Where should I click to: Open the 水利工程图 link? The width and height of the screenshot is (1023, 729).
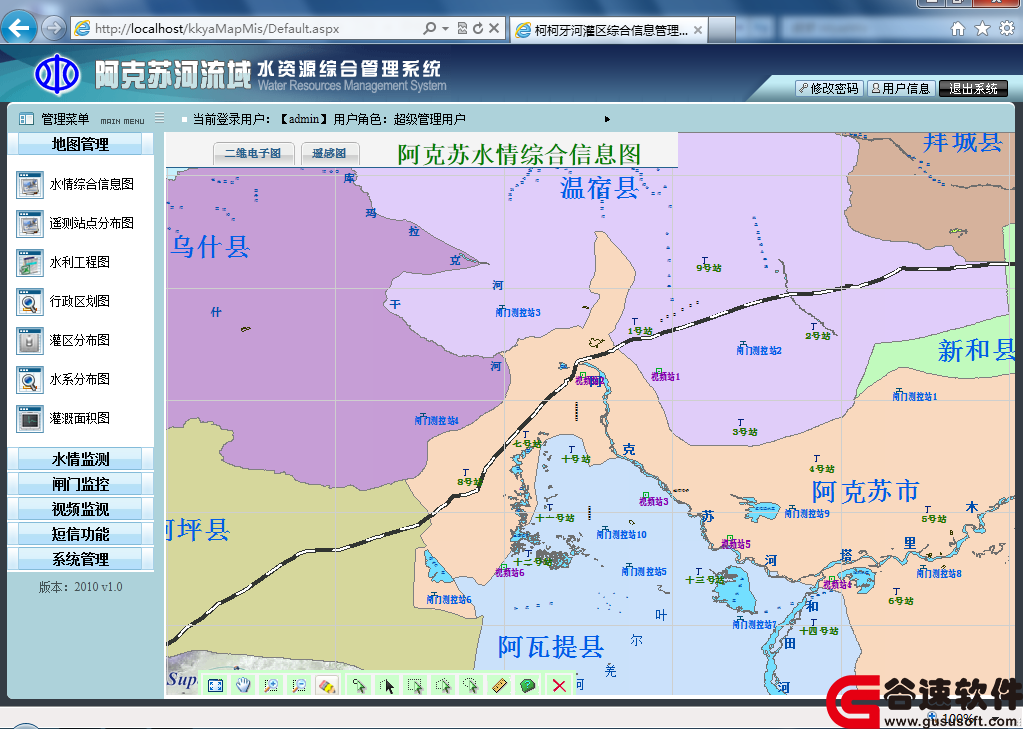click(x=80, y=262)
